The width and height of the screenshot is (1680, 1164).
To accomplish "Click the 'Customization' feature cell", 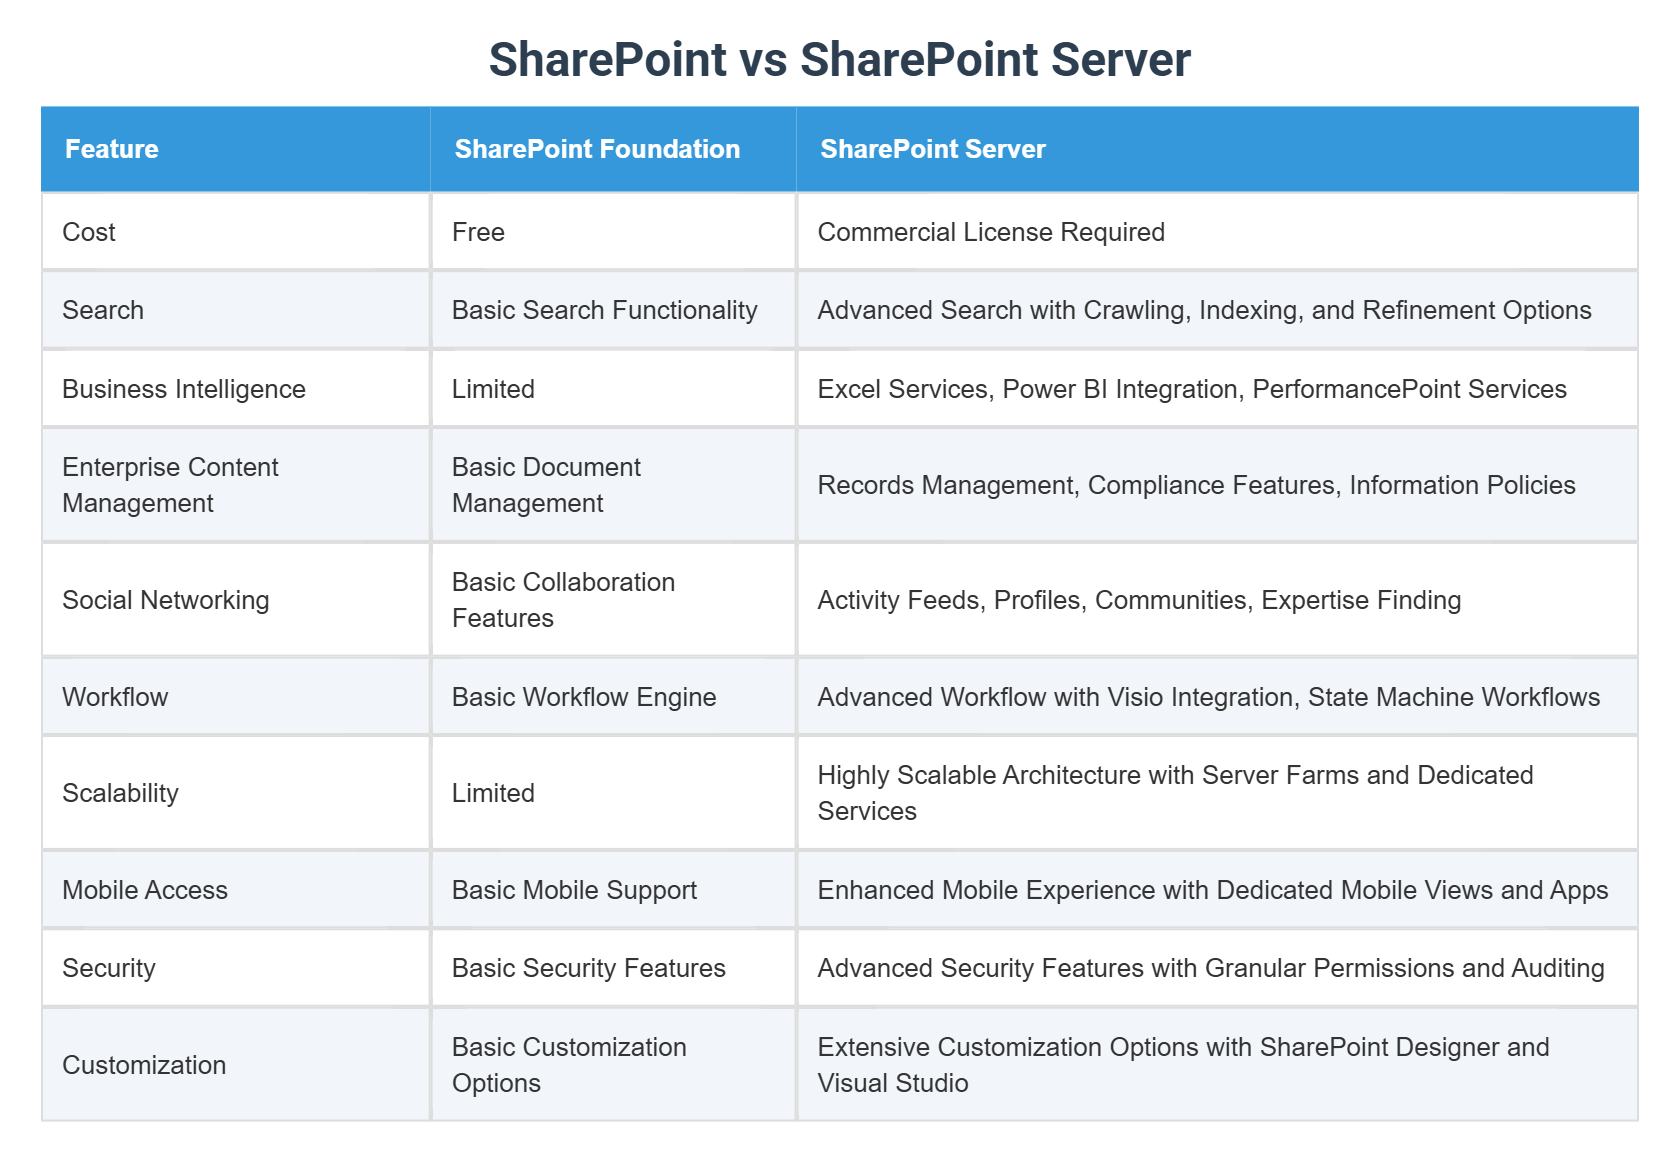I will [236, 1065].
